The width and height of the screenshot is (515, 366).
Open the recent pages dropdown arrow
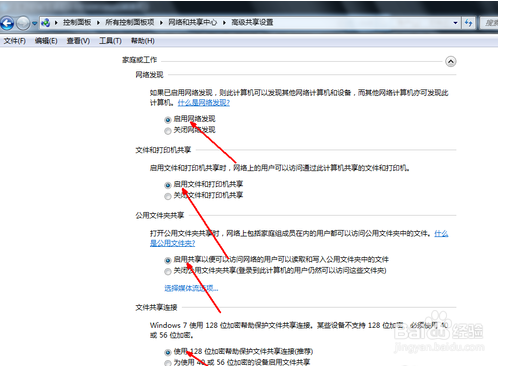[34, 23]
